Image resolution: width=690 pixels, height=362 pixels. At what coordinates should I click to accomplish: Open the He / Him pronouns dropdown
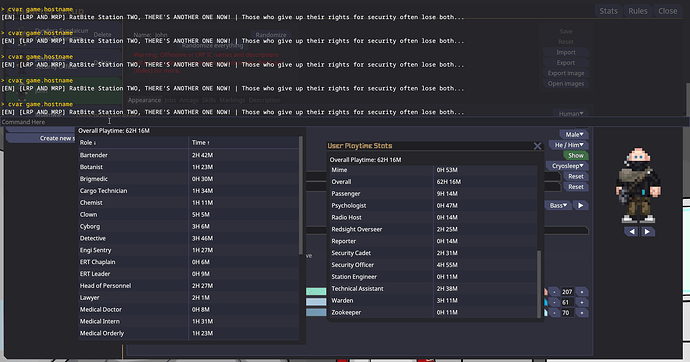point(569,145)
